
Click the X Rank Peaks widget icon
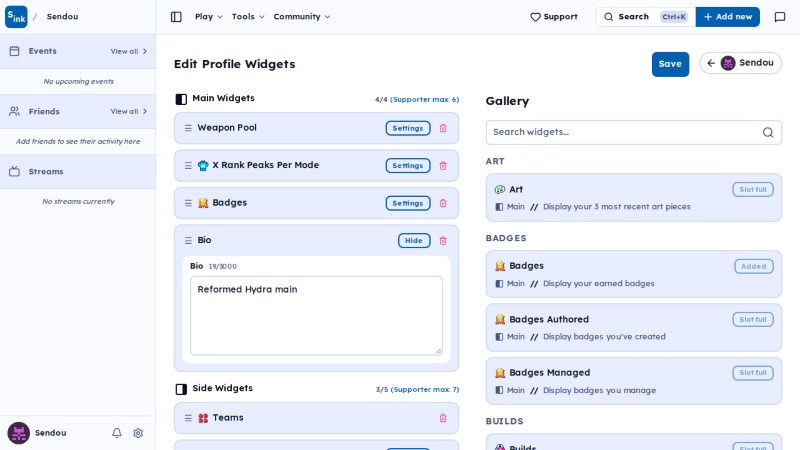(203, 166)
